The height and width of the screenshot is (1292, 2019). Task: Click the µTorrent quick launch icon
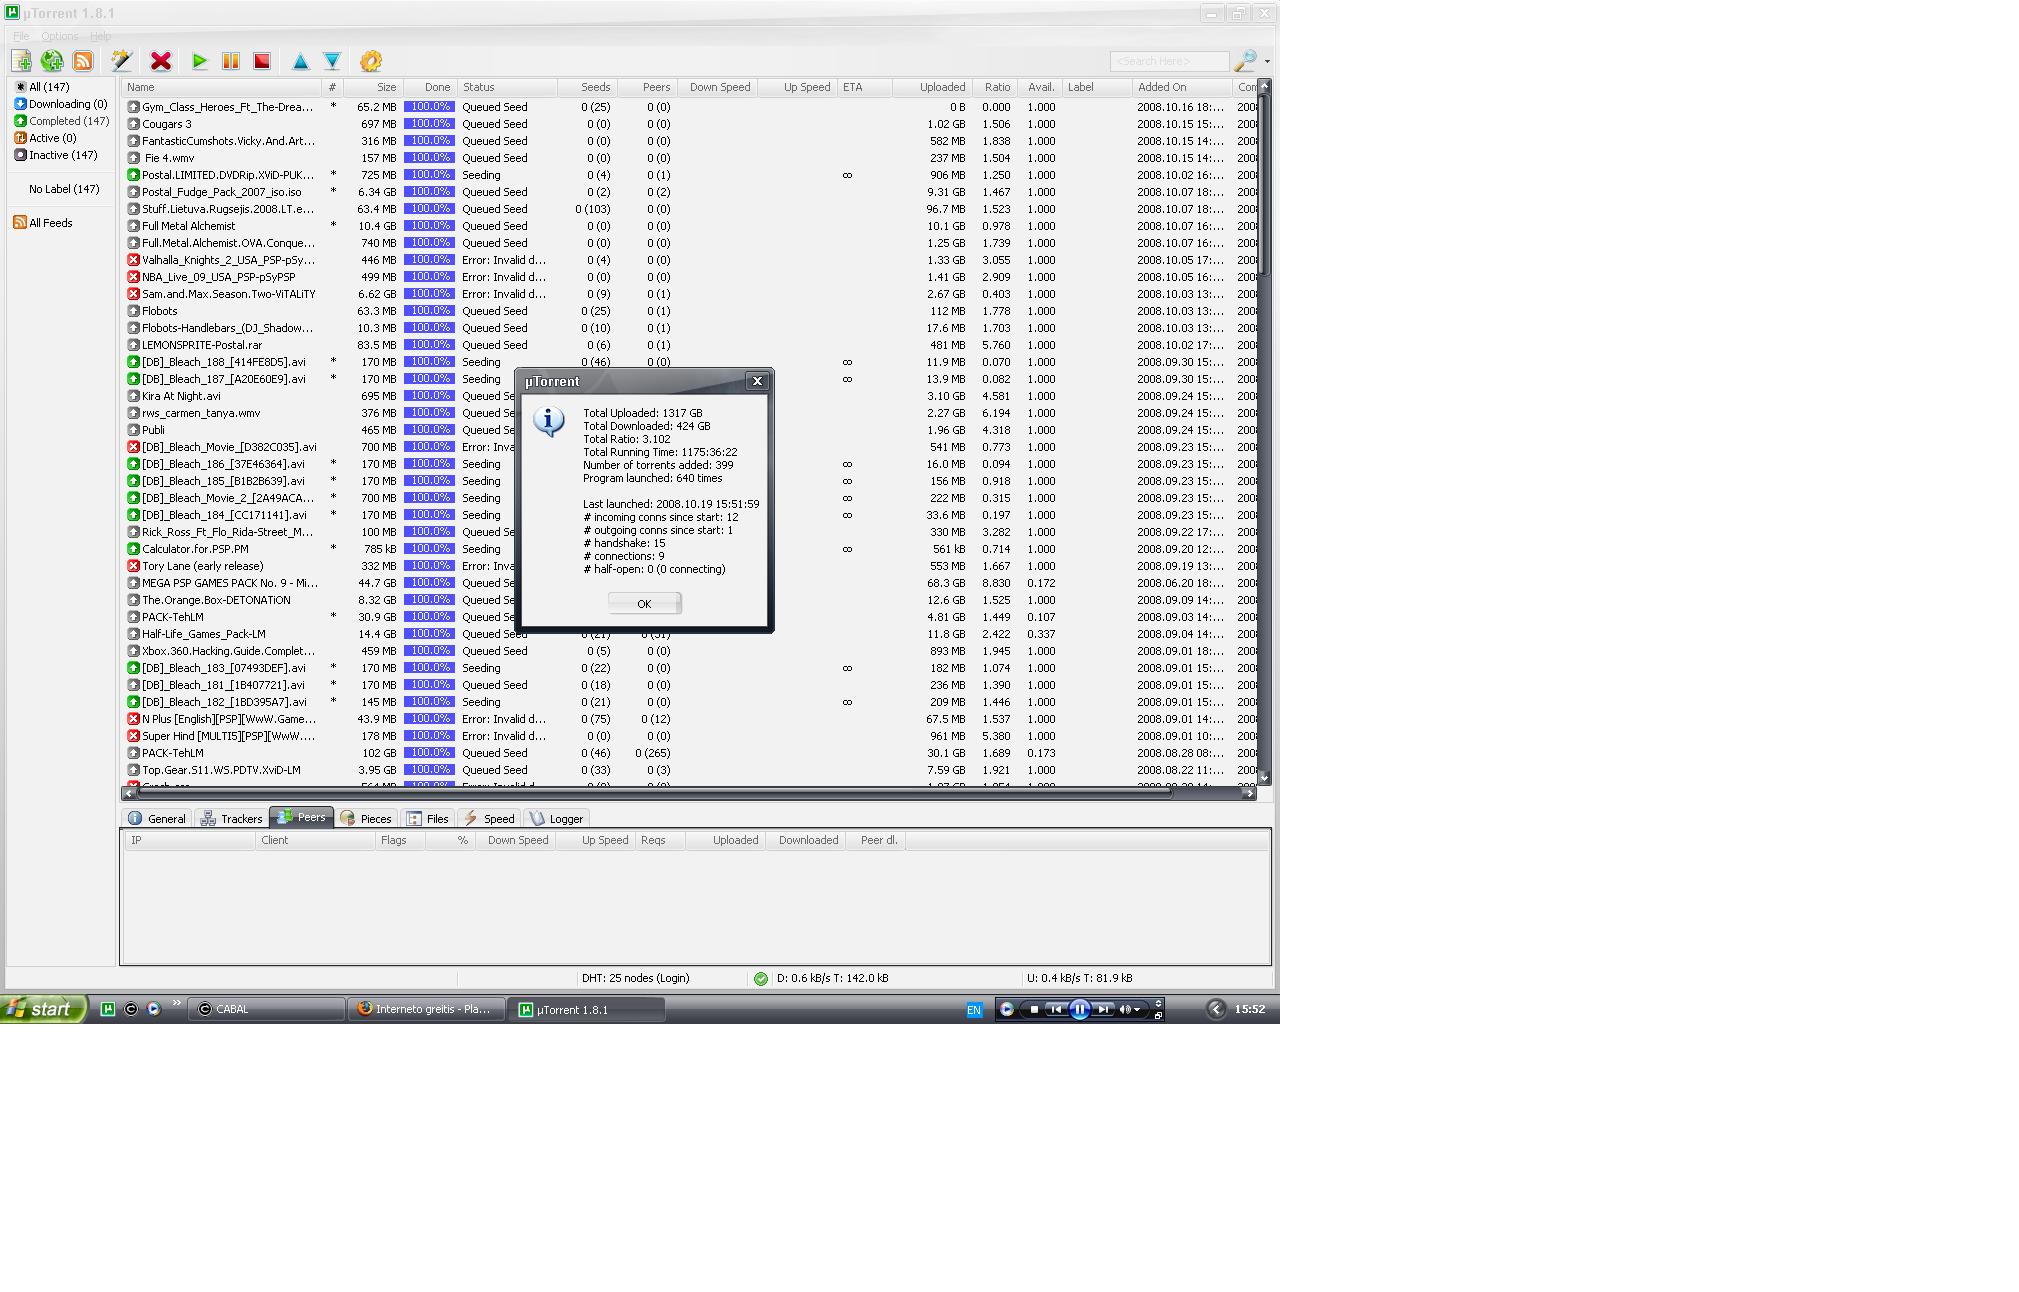(108, 1009)
